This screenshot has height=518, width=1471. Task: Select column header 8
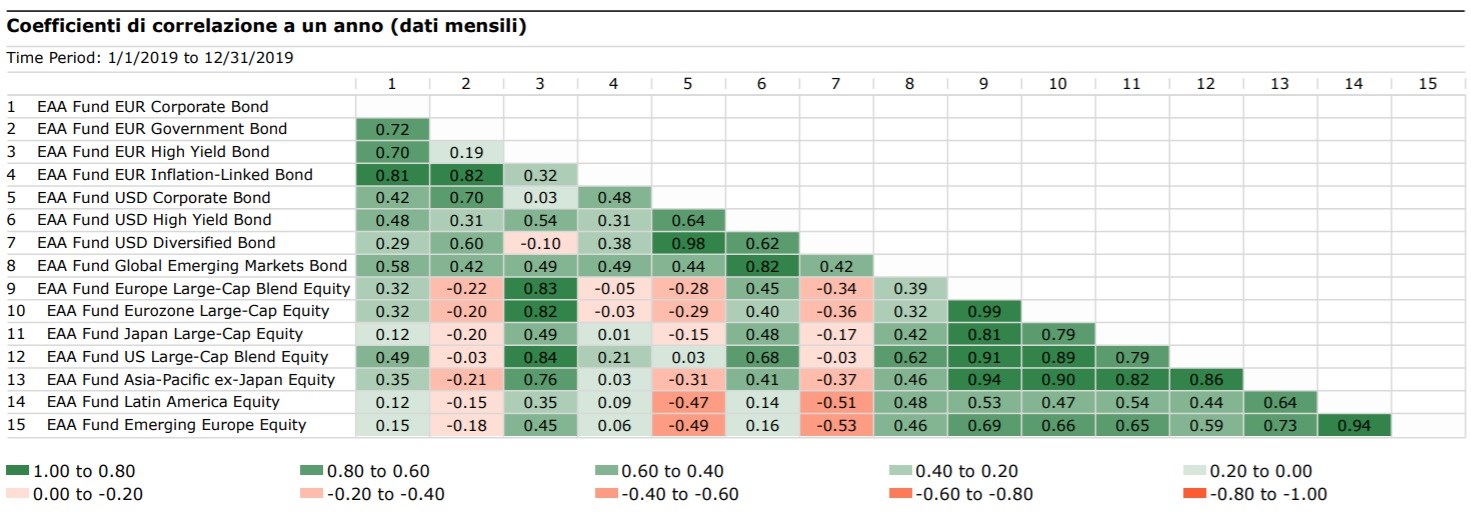[909, 84]
